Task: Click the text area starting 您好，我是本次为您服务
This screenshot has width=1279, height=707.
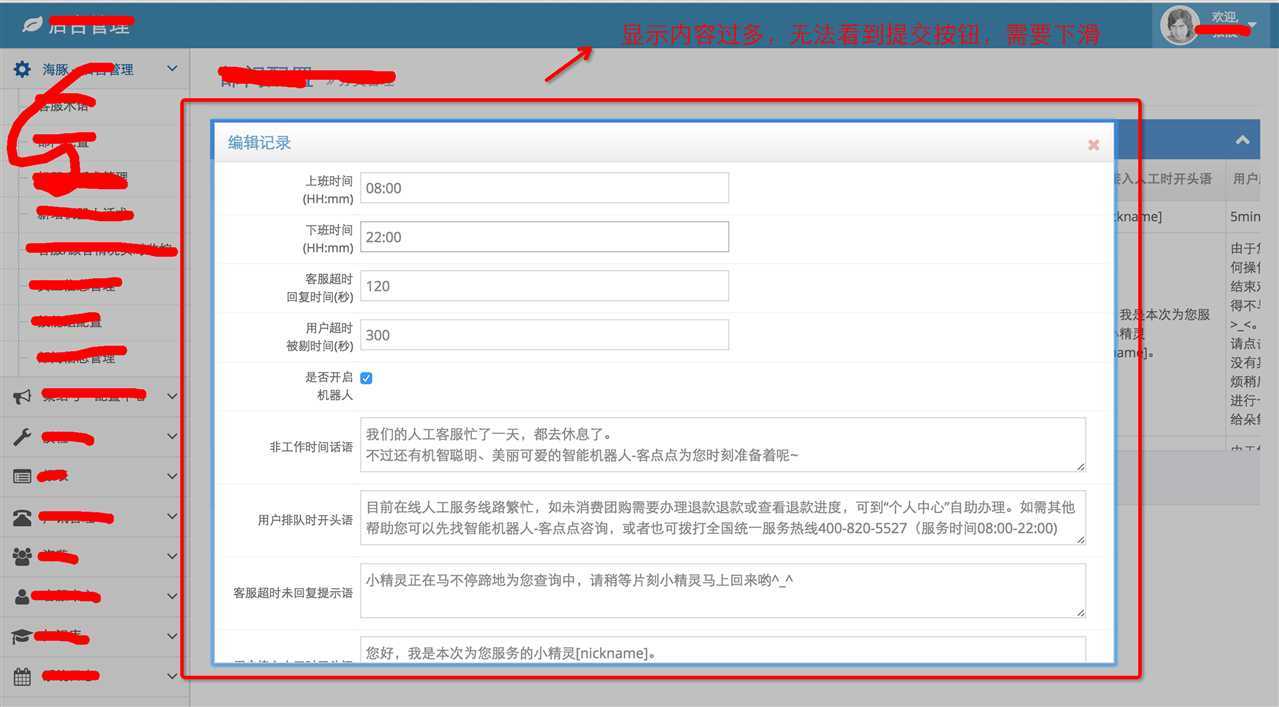Action: point(723,649)
